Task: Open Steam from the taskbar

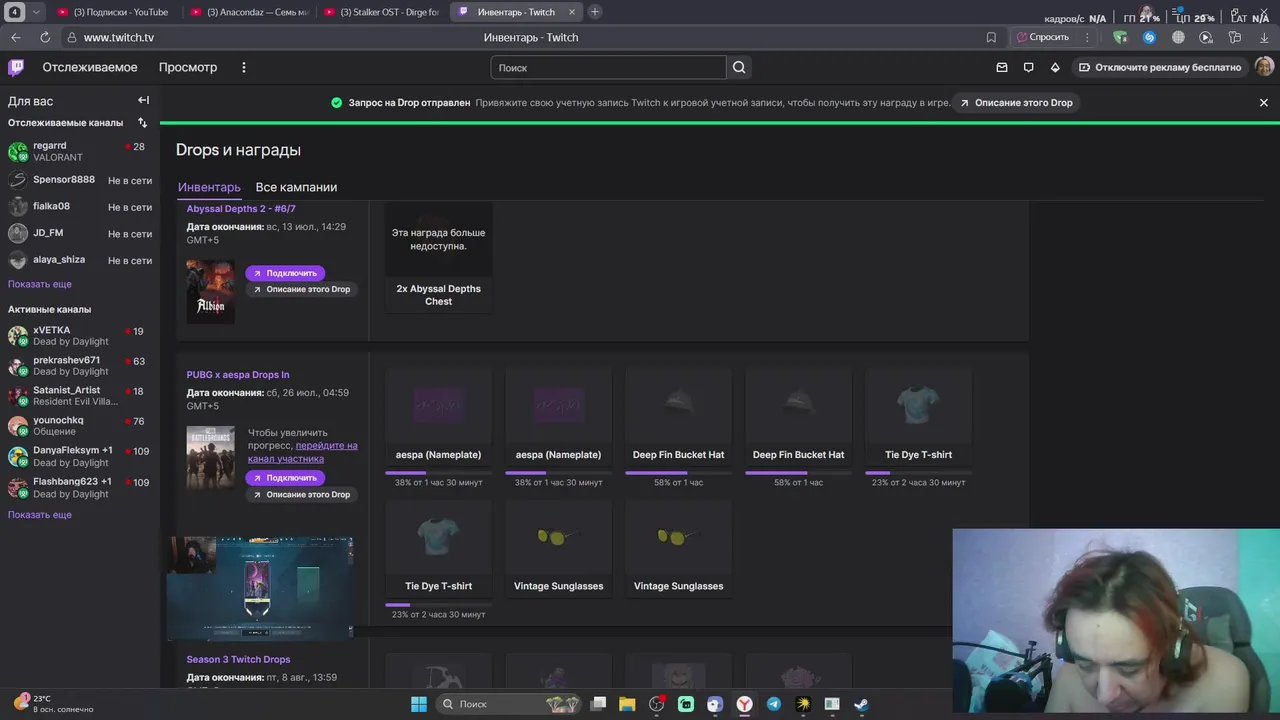Action: point(861,704)
